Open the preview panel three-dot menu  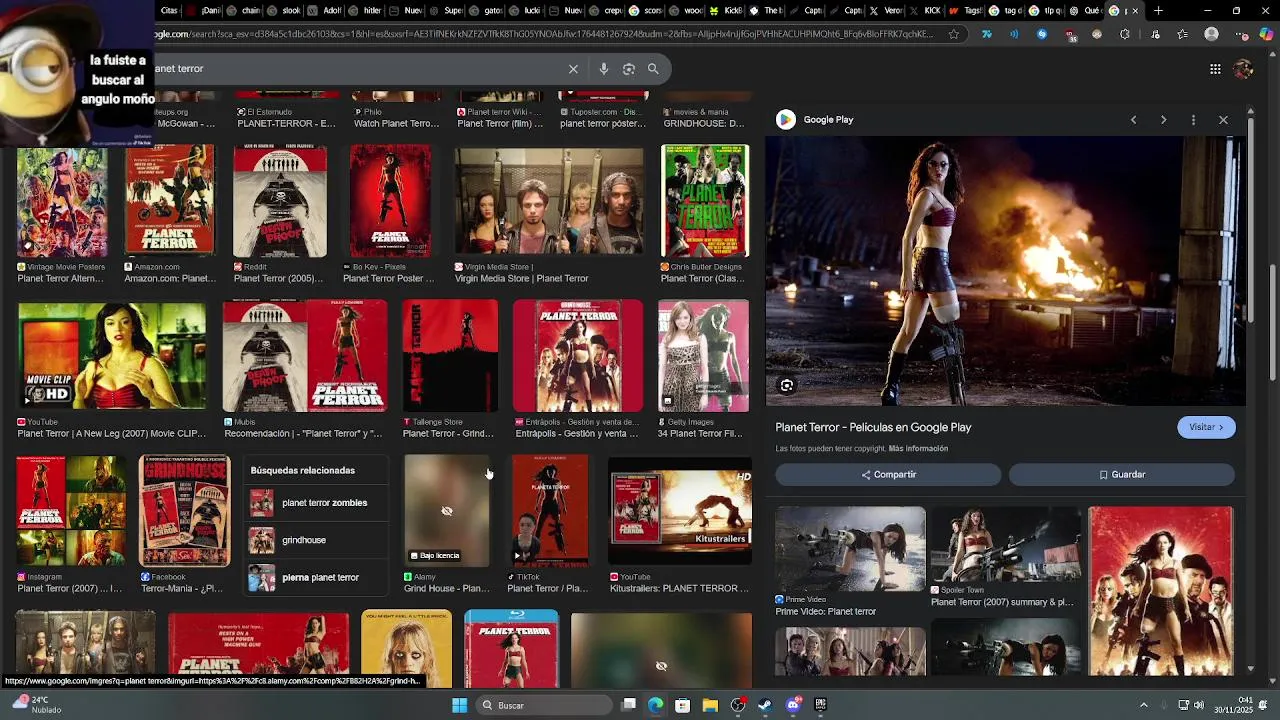tap(1193, 120)
